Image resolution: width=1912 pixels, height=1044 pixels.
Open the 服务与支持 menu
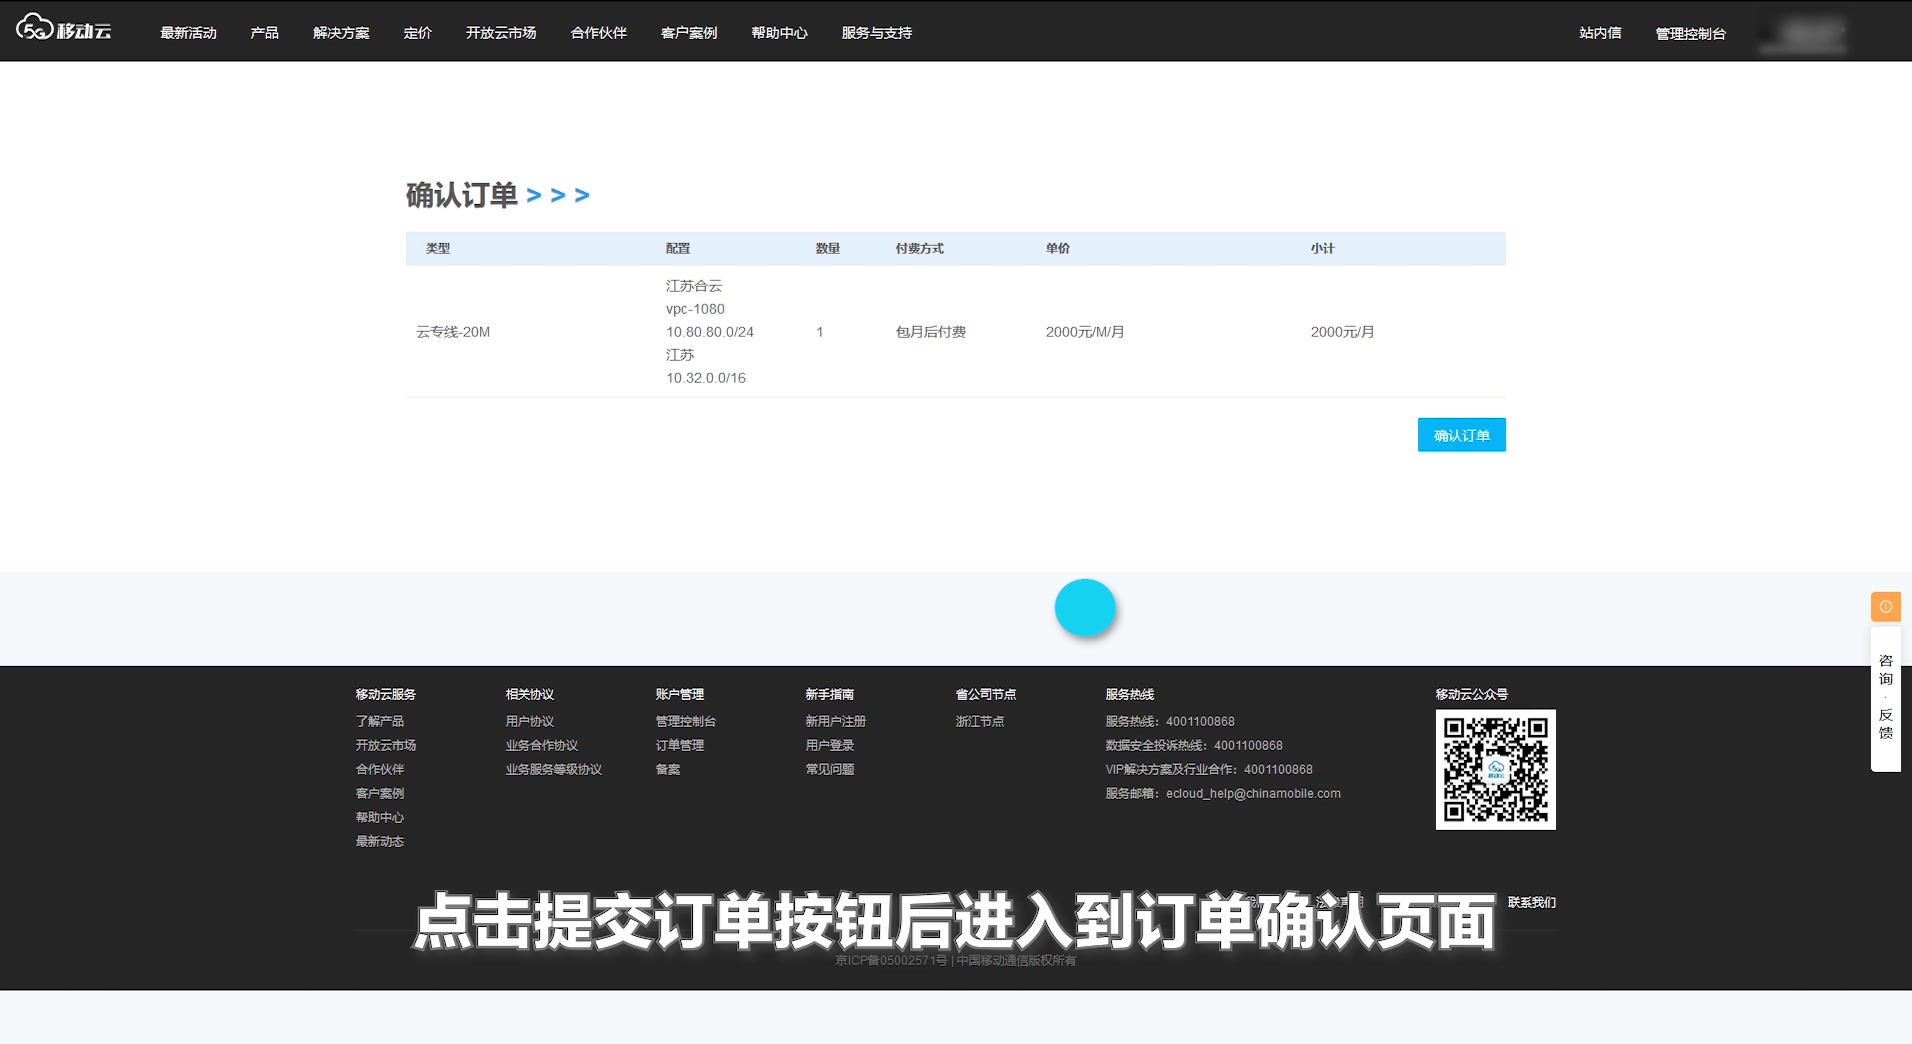click(x=875, y=32)
